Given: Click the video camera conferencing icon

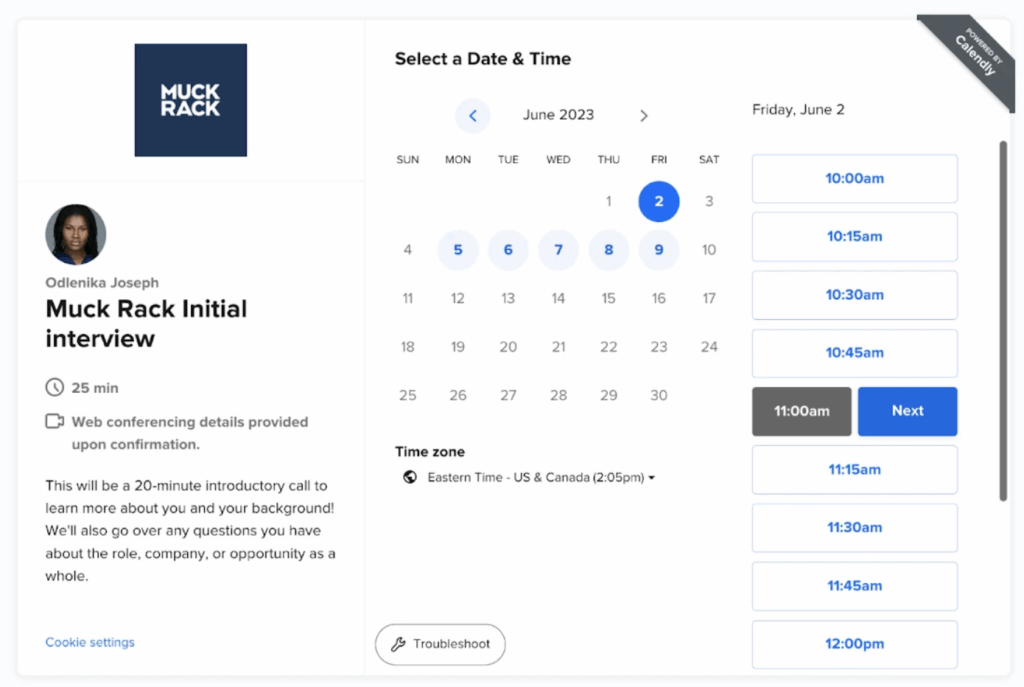Looking at the screenshot, I should [55, 421].
